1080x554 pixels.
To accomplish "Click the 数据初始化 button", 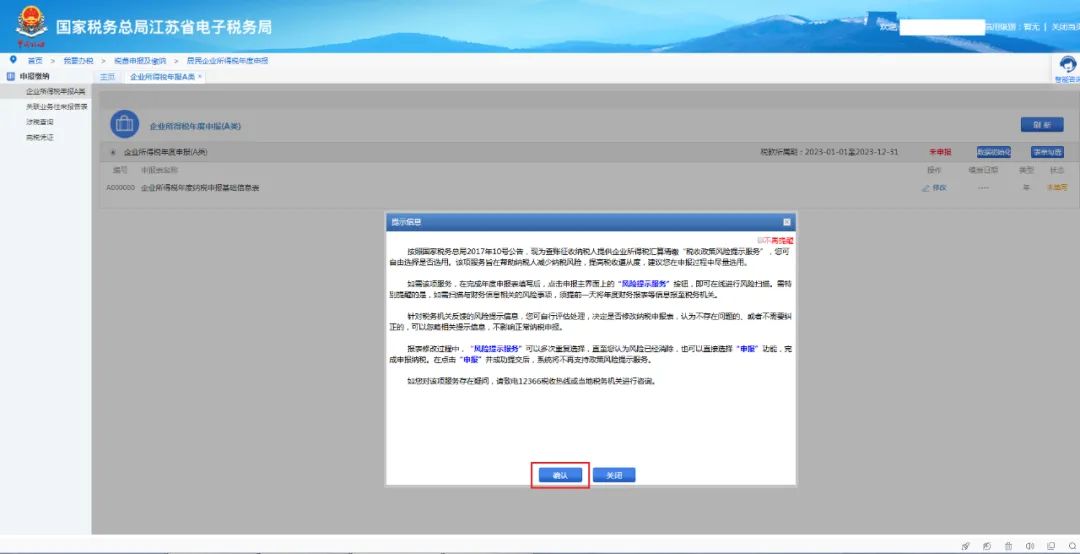I will tap(993, 152).
